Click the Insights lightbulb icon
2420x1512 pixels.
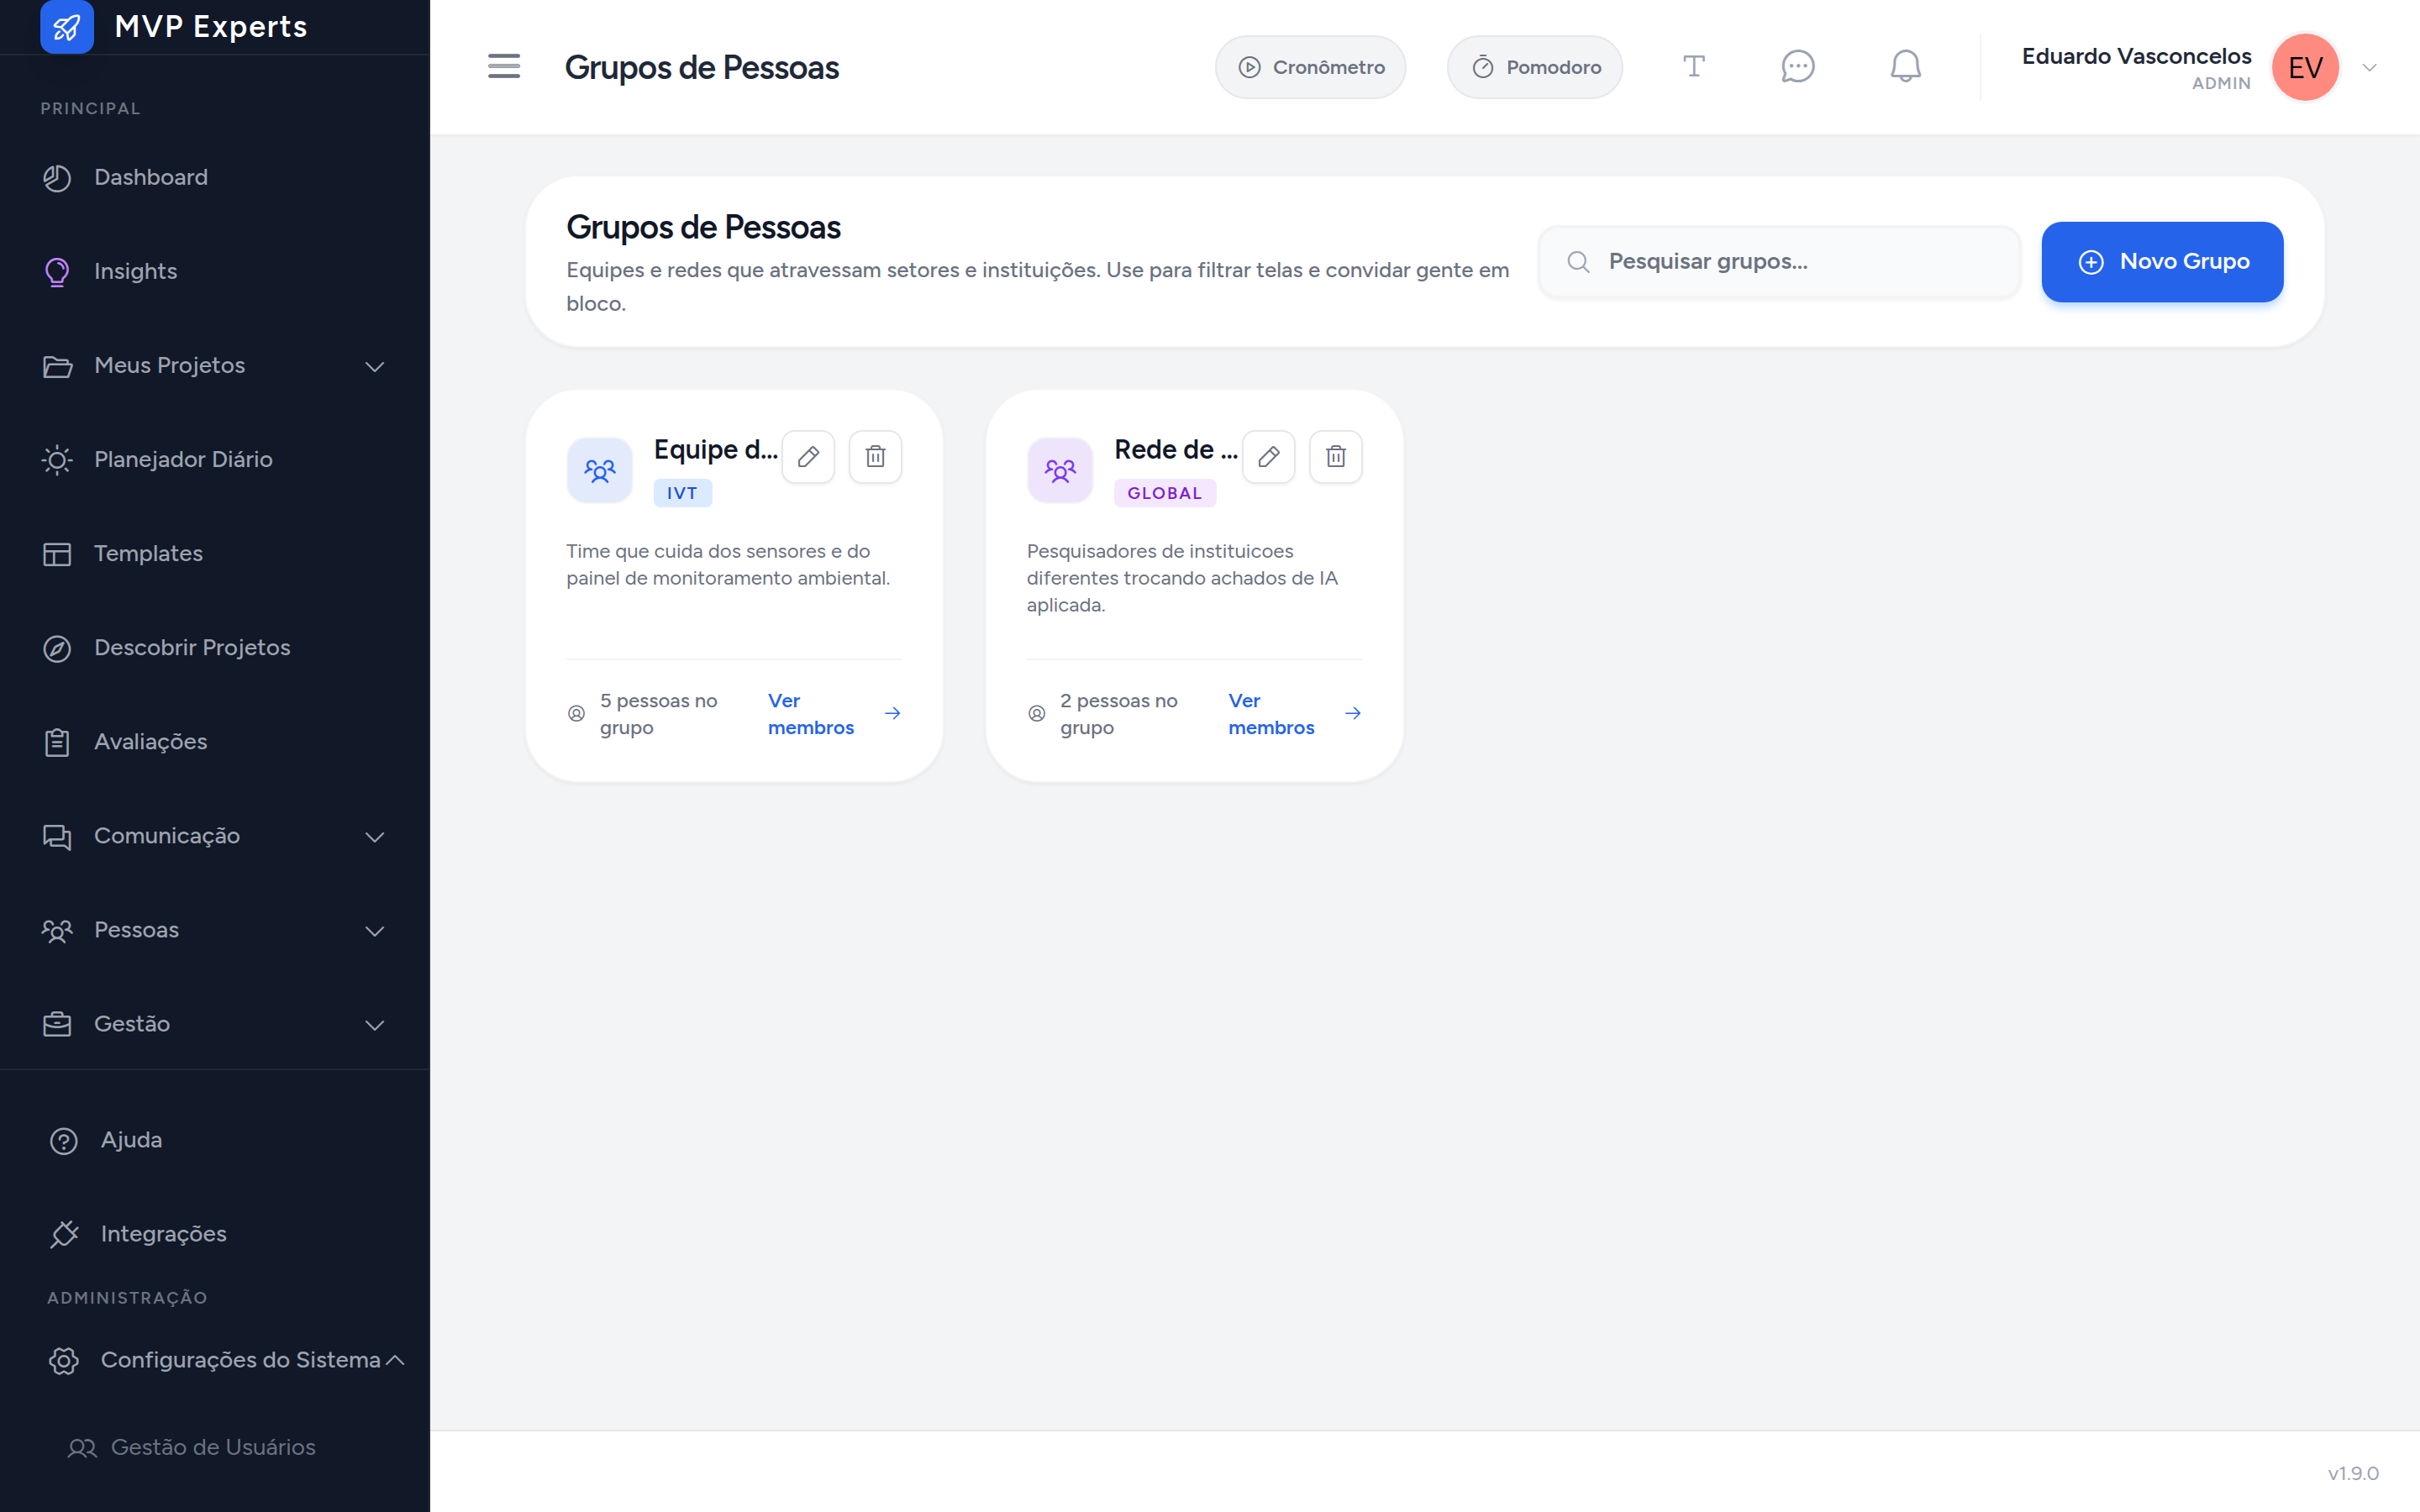pos(57,272)
